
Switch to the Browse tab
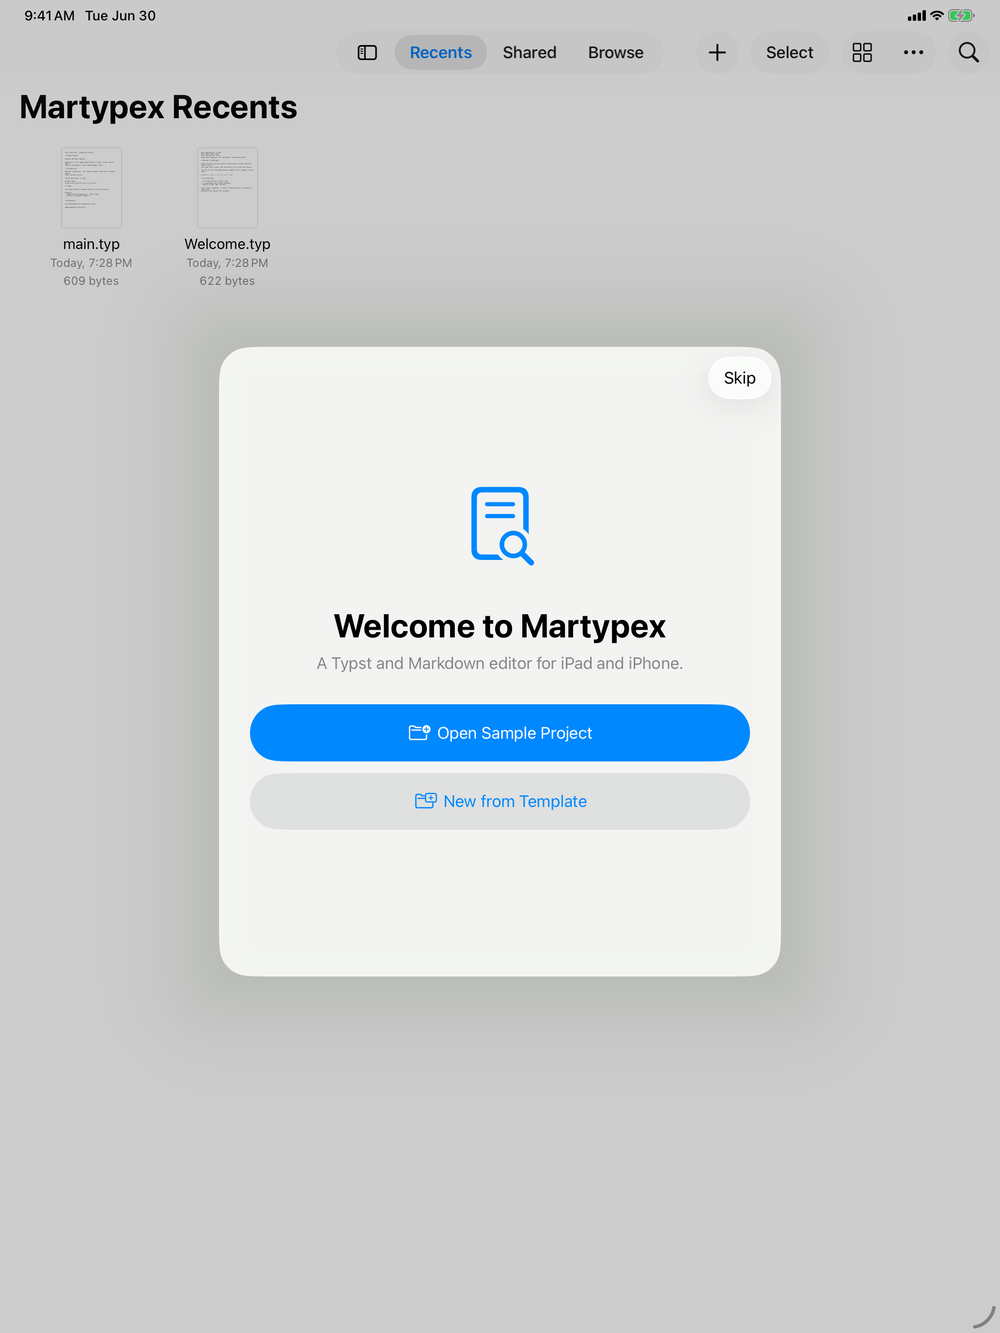coord(616,52)
